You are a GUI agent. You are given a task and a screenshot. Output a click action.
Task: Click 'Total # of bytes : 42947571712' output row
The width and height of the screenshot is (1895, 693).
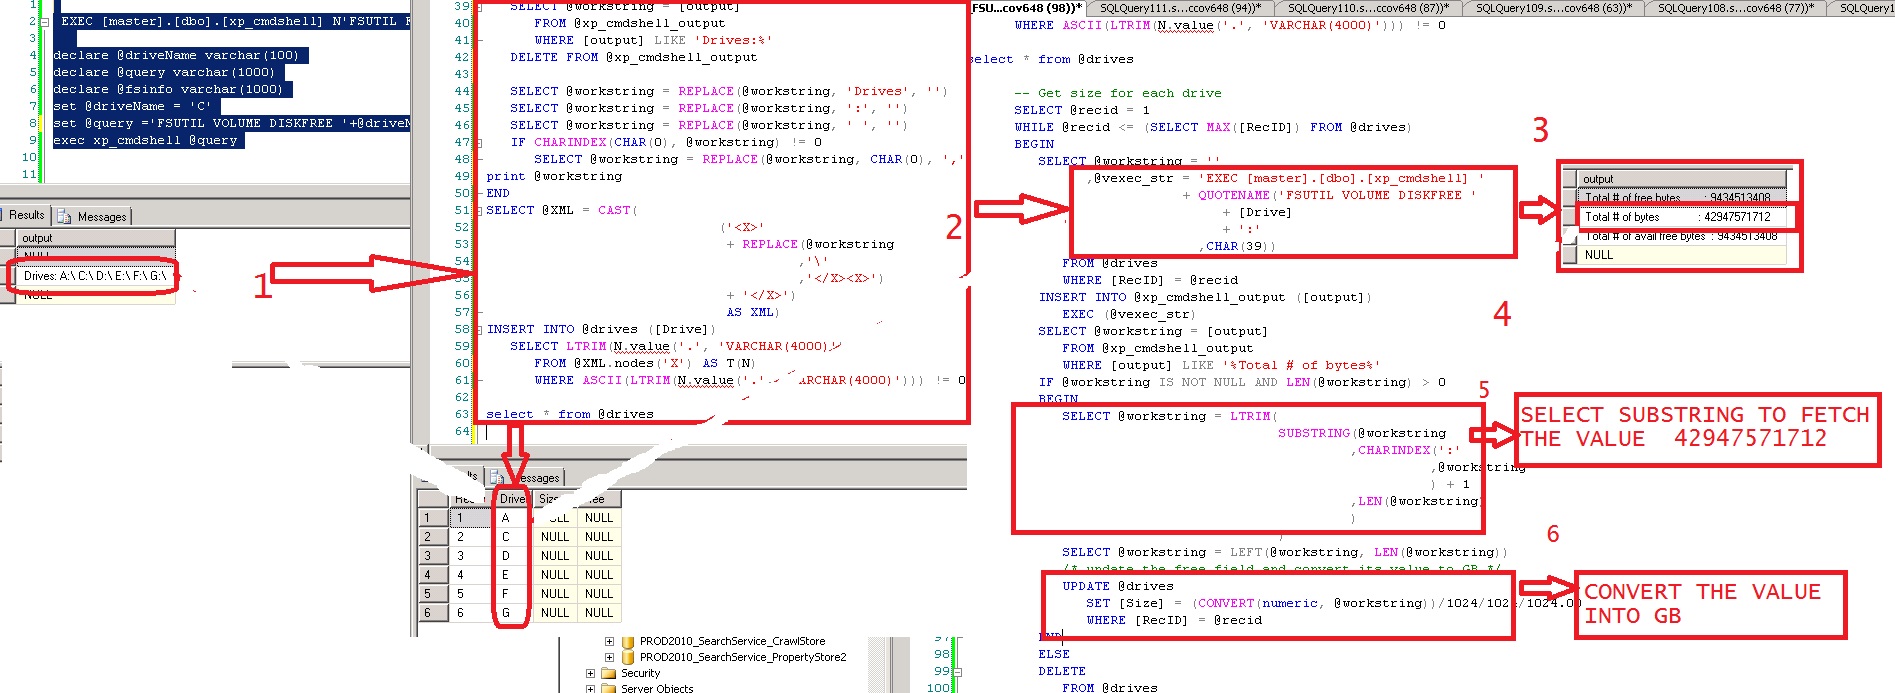coord(1682,217)
